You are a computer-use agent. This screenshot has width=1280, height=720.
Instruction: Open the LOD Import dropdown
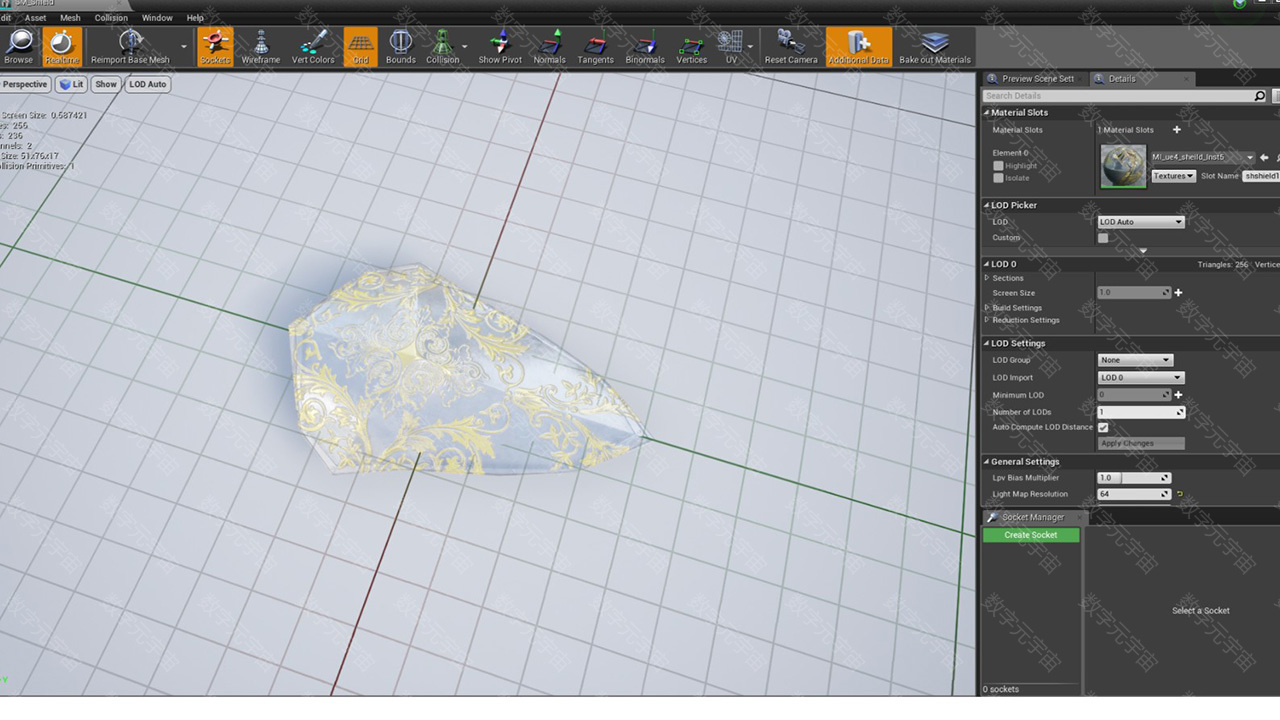[1141, 378]
